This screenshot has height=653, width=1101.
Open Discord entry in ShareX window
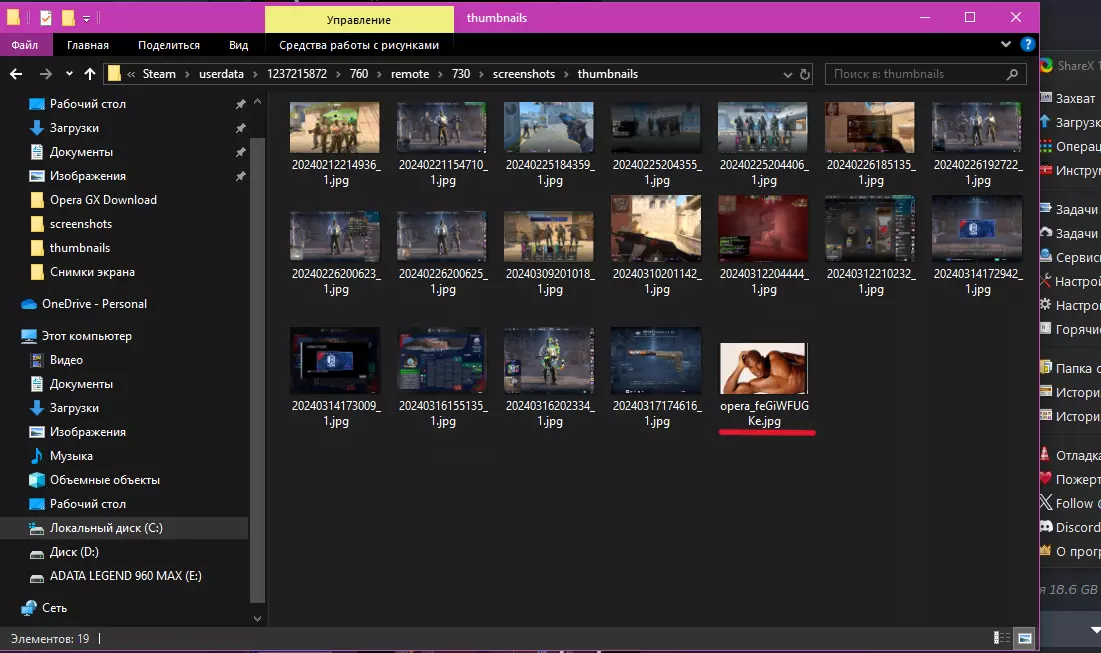coord(1069,527)
